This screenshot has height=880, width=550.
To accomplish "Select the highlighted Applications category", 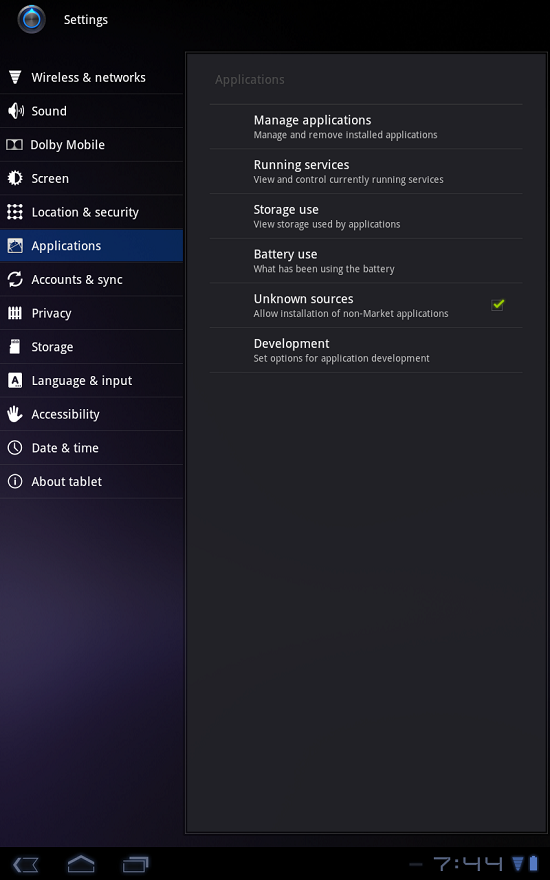I will pyautogui.click(x=91, y=245).
